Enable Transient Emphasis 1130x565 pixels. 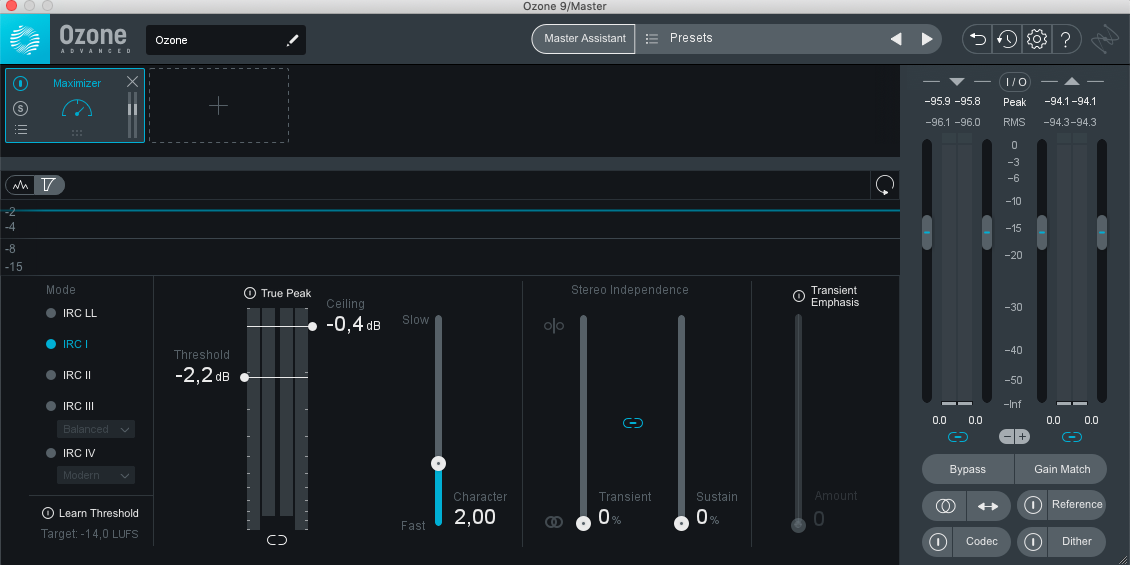tap(798, 296)
